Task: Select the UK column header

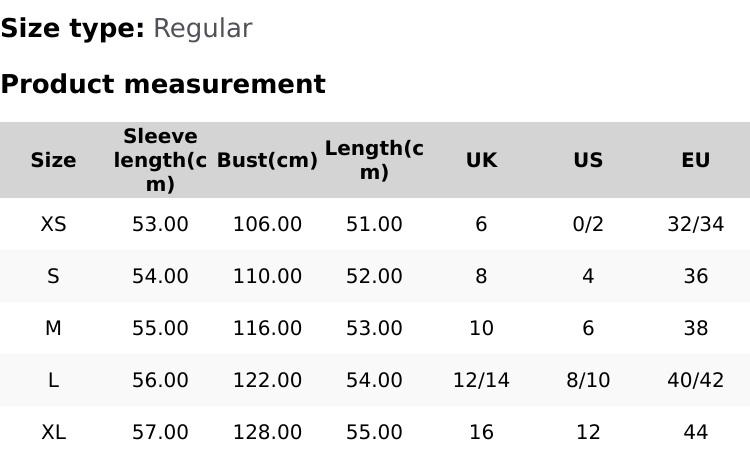Action: pos(481,160)
